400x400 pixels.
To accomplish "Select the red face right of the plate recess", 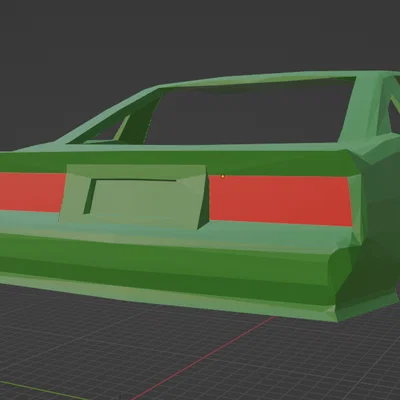I will 280,200.
